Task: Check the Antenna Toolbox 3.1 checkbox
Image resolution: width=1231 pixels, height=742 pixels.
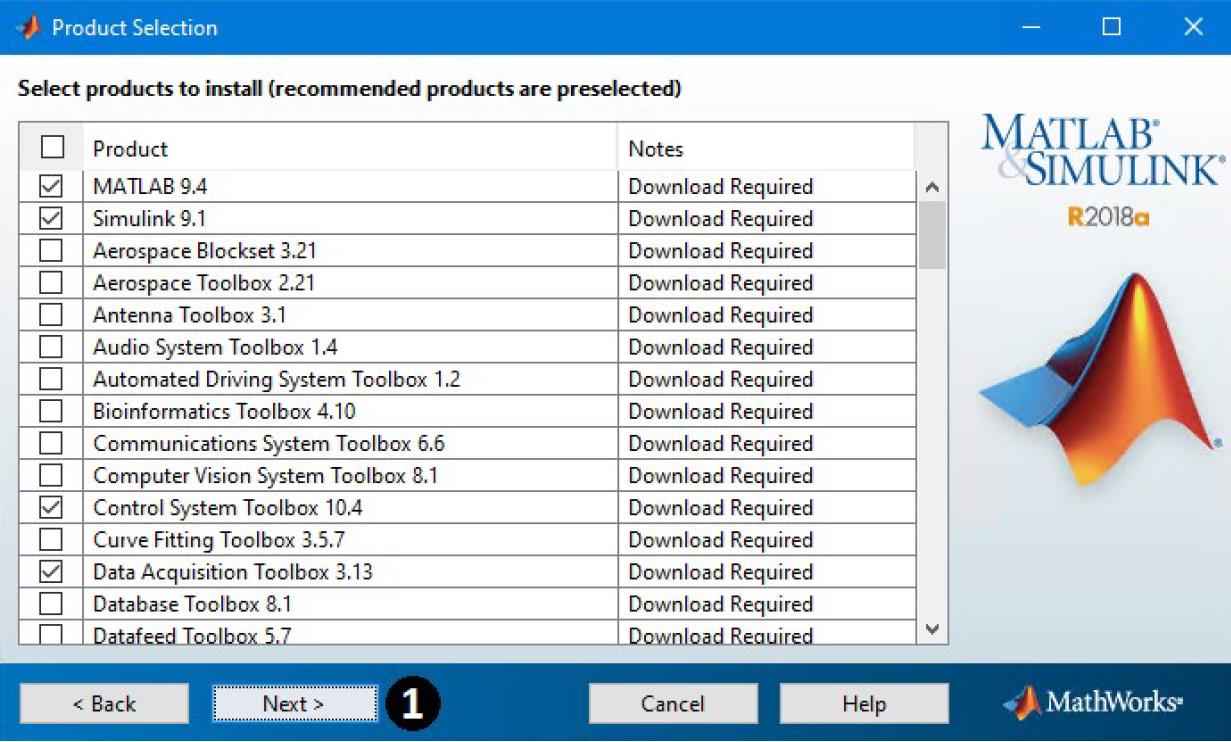Action: (x=50, y=315)
